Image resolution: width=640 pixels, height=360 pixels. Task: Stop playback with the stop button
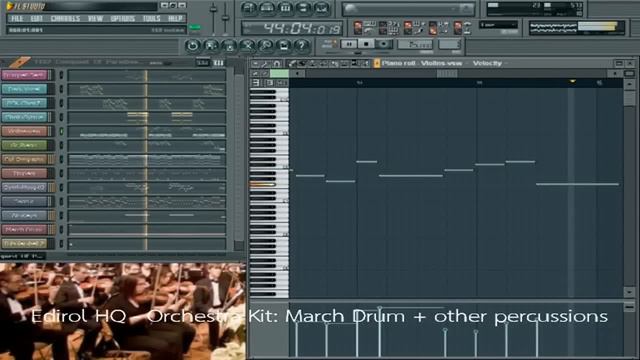coord(366,44)
